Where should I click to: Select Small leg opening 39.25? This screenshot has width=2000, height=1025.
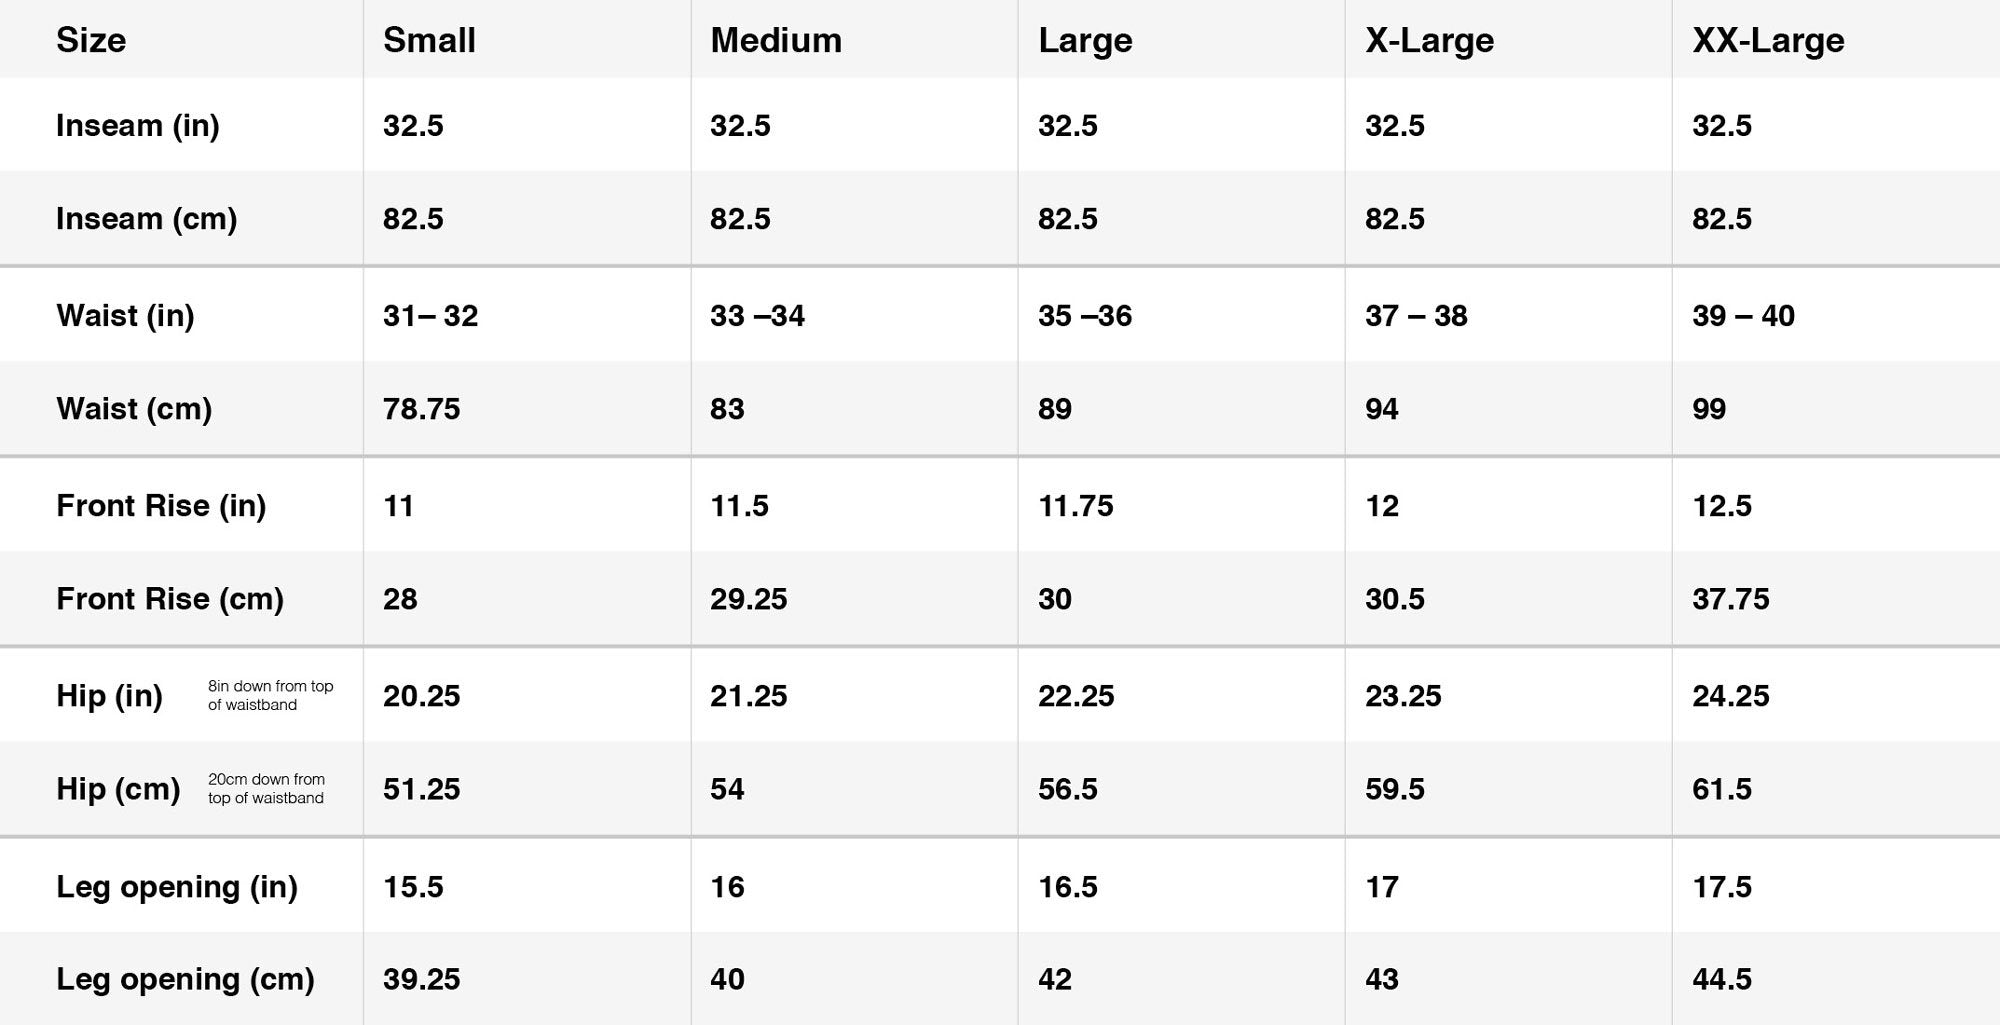tap(422, 979)
